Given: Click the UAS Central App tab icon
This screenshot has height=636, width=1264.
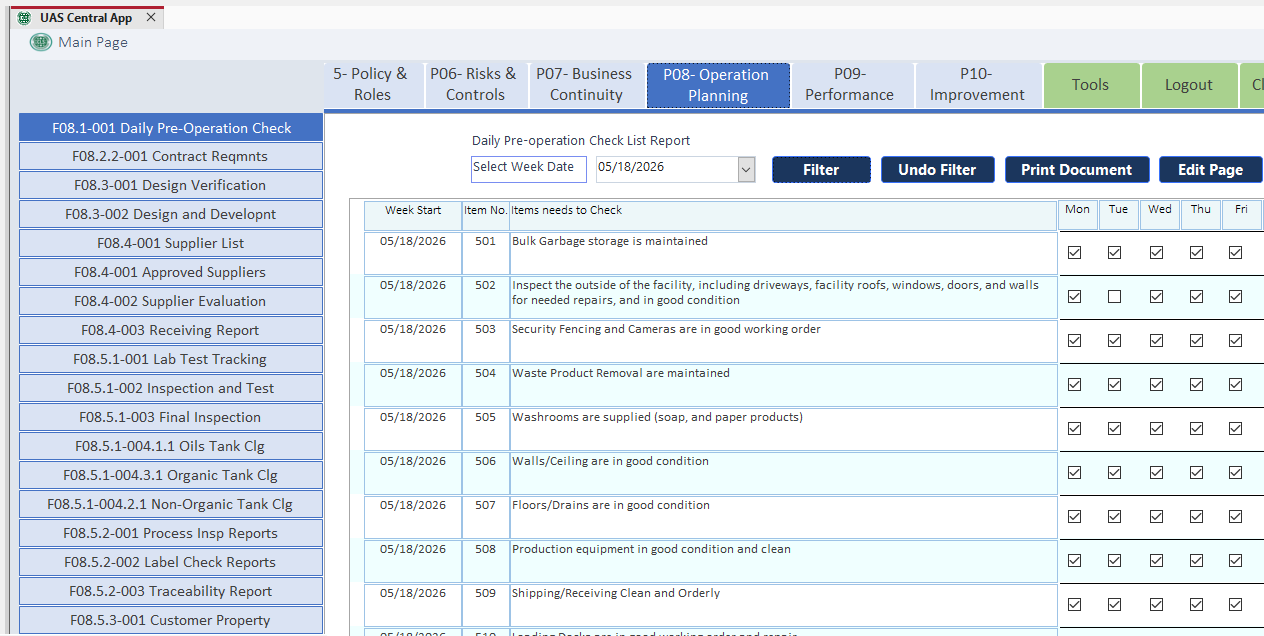Looking at the screenshot, I should (26, 18).
